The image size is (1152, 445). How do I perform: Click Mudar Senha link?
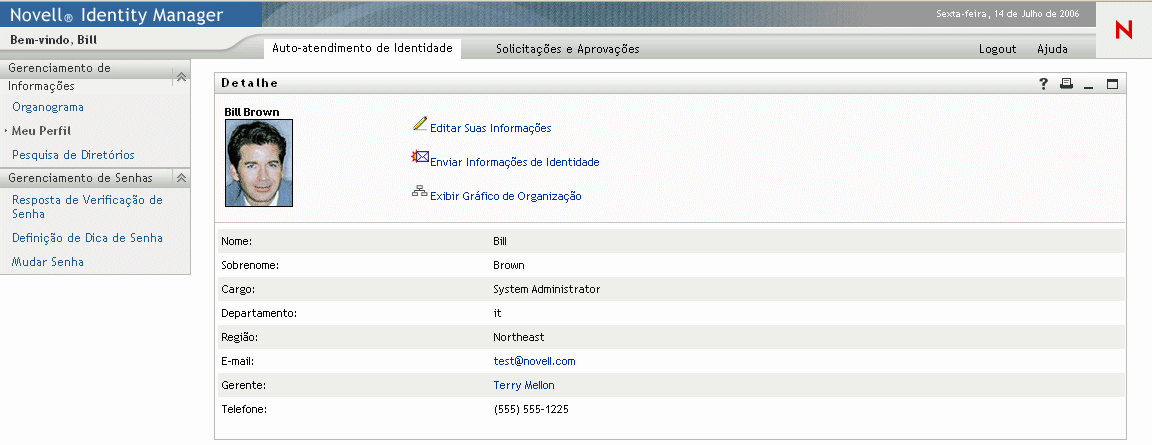tap(48, 262)
